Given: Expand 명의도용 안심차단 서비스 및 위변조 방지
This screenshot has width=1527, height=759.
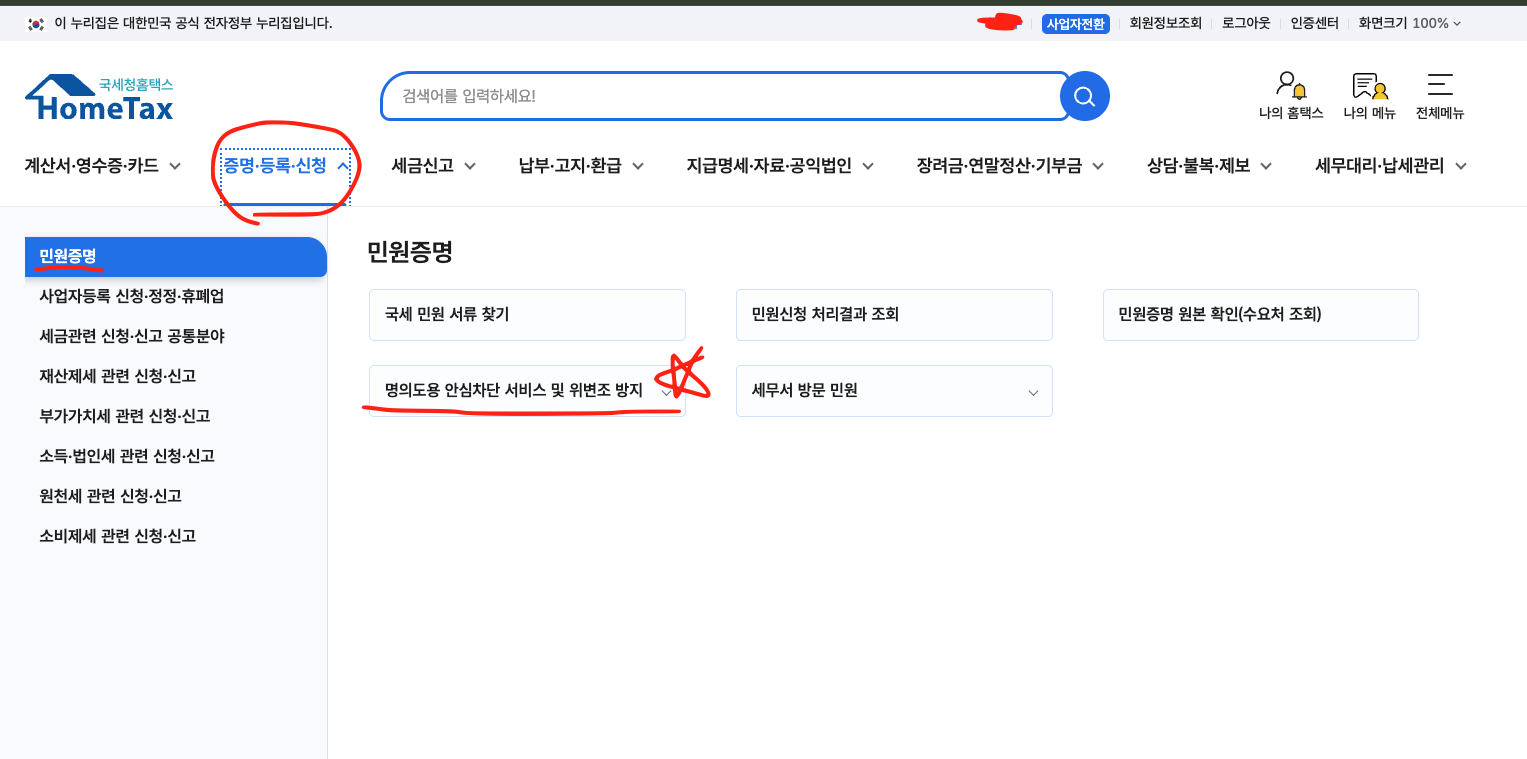Looking at the screenshot, I should pos(527,391).
